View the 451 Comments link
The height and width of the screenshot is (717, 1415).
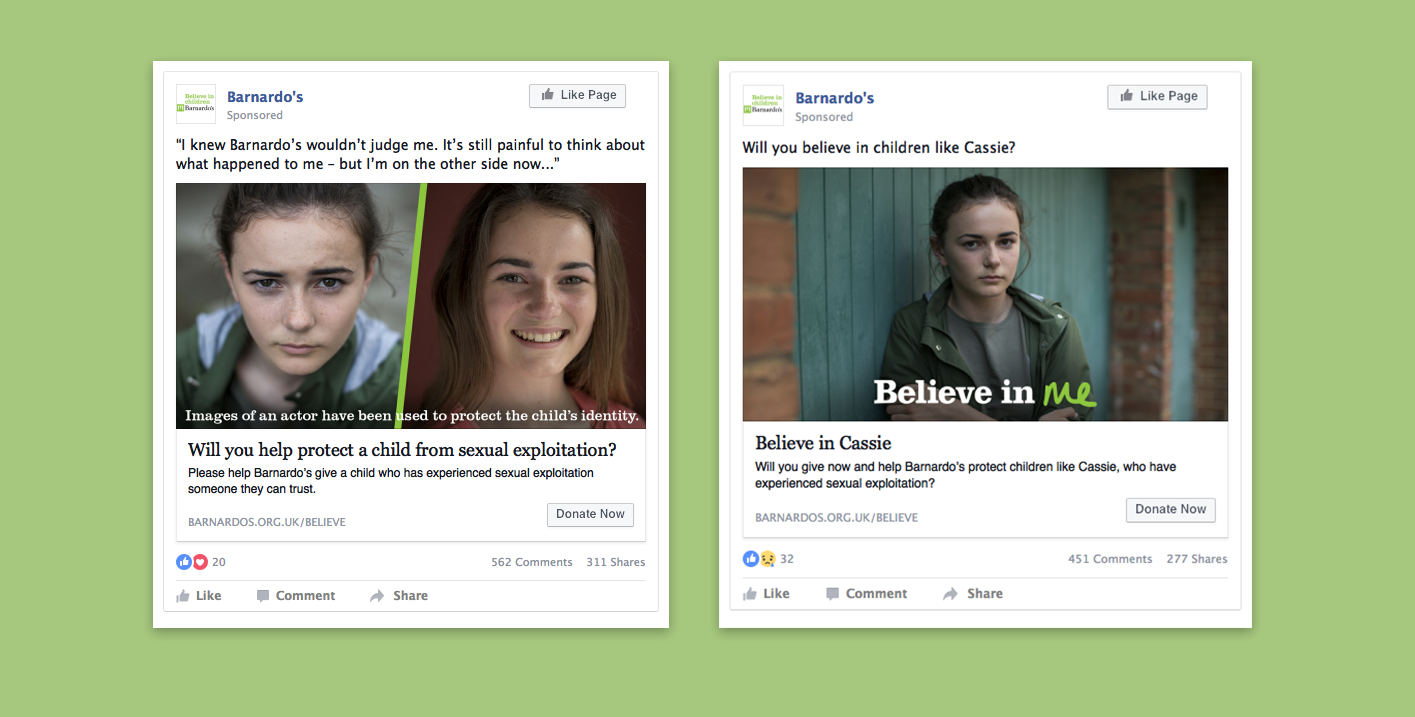point(1110,559)
